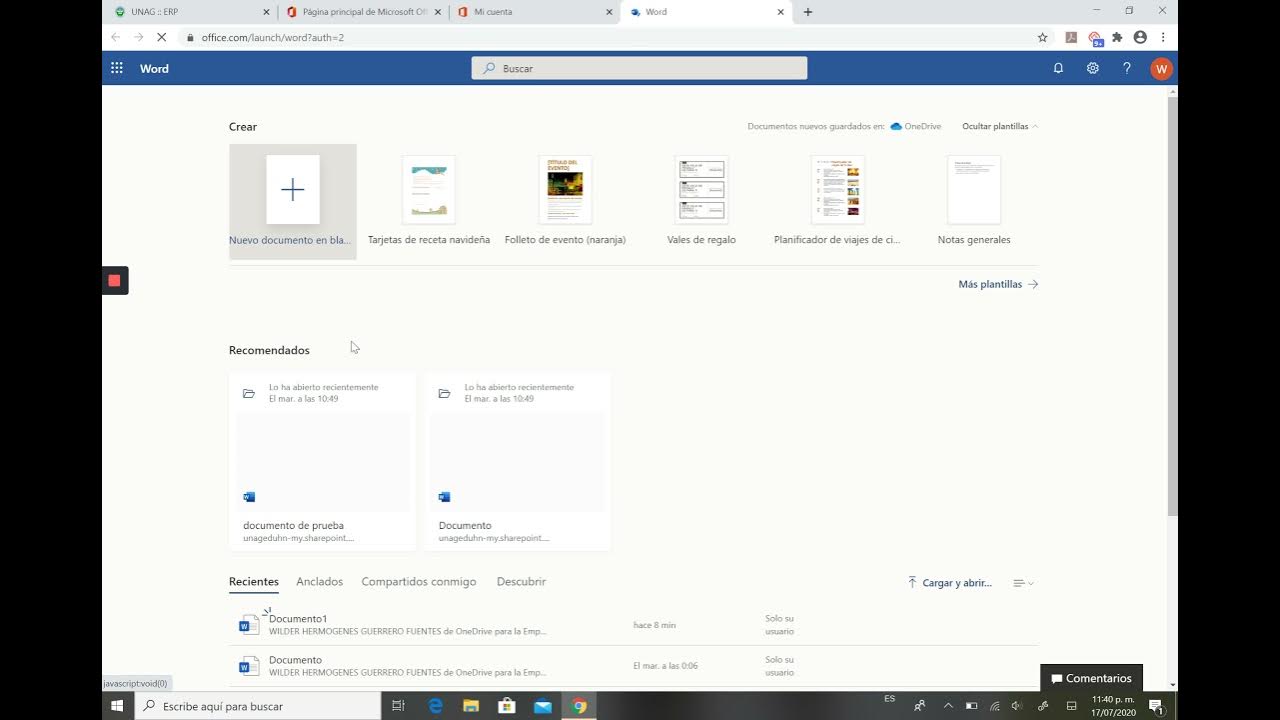Screen dimensions: 1280x720
Task: Click the Chrome icon on the taskbar
Action: pos(579,706)
